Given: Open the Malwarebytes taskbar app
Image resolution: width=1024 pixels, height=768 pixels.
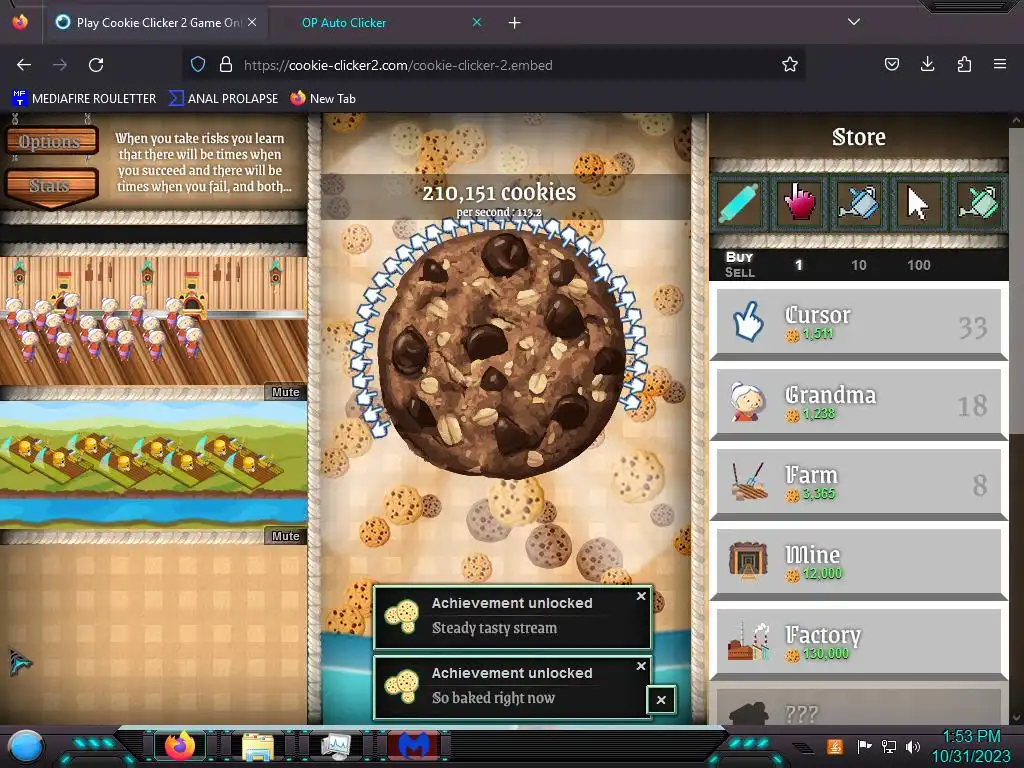Looking at the screenshot, I should point(413,746).
